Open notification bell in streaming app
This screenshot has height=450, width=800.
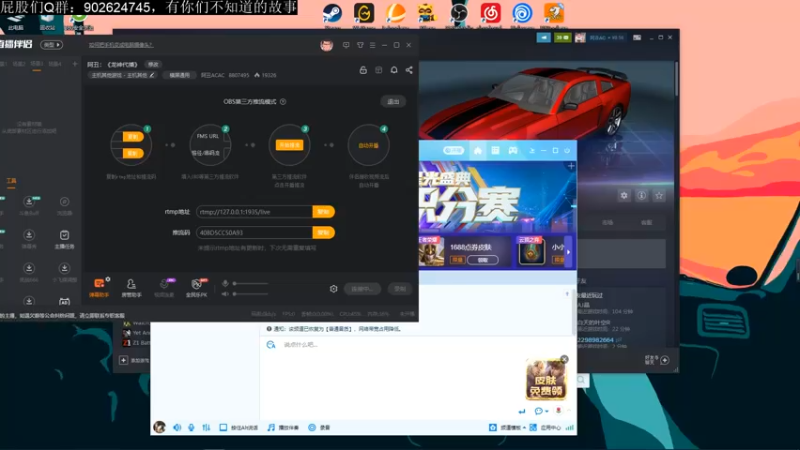(394, 70)
